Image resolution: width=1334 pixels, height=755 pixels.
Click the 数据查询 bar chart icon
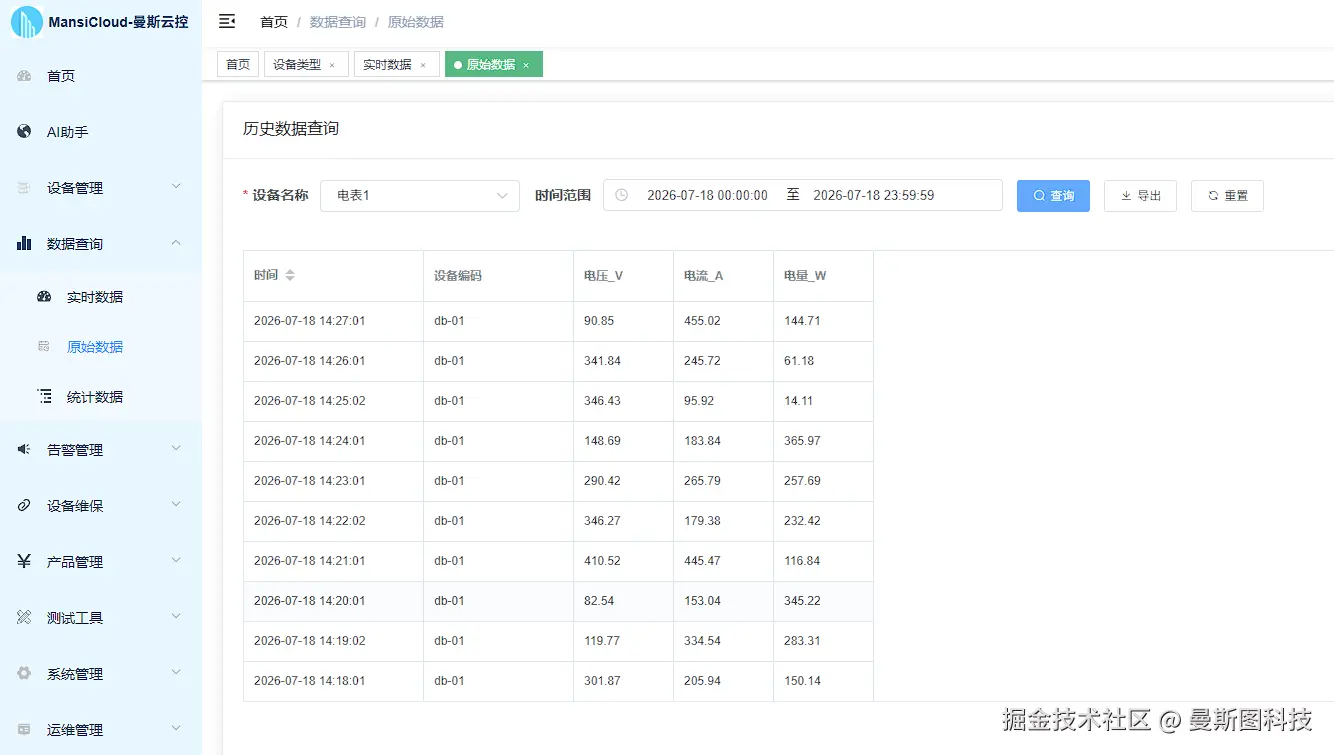click(24, 244)
